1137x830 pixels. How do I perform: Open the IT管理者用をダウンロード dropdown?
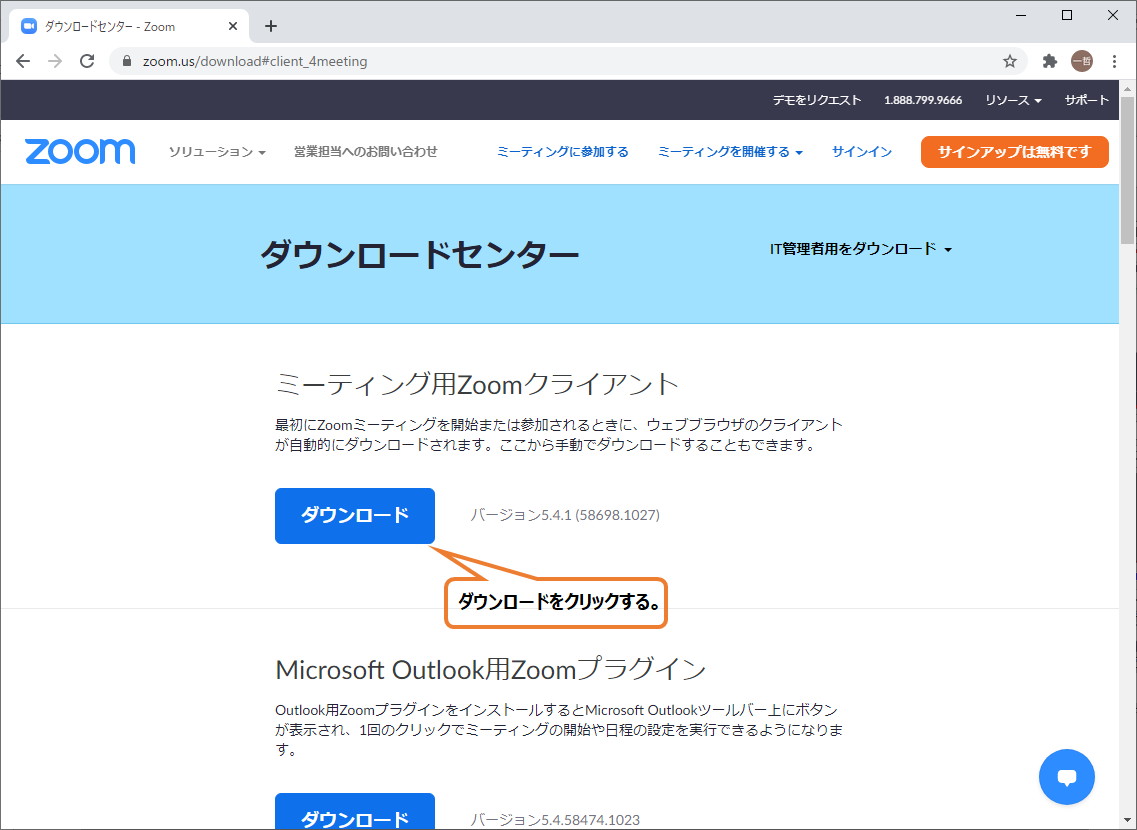[x=860, y=249]
